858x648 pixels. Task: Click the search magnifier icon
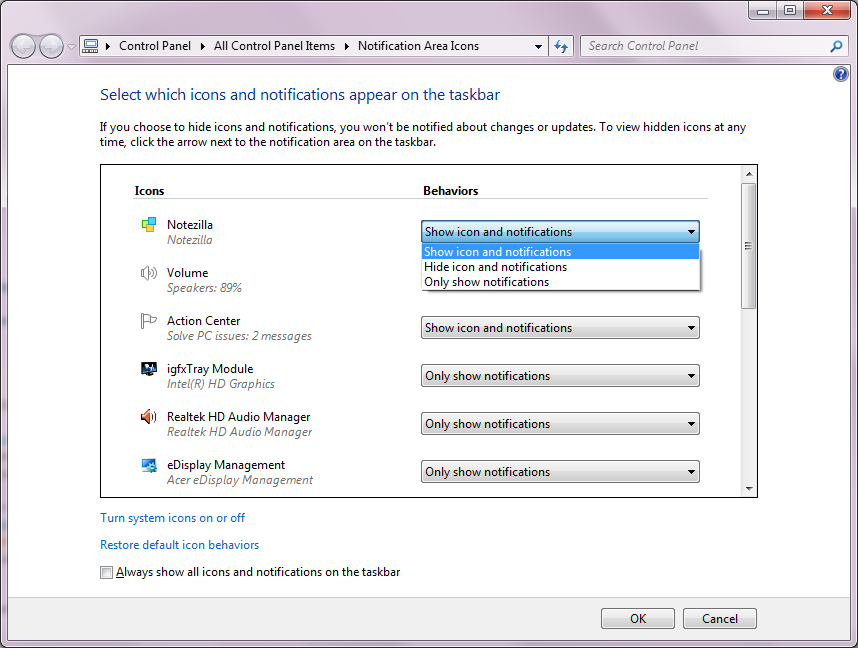[836, 47]
